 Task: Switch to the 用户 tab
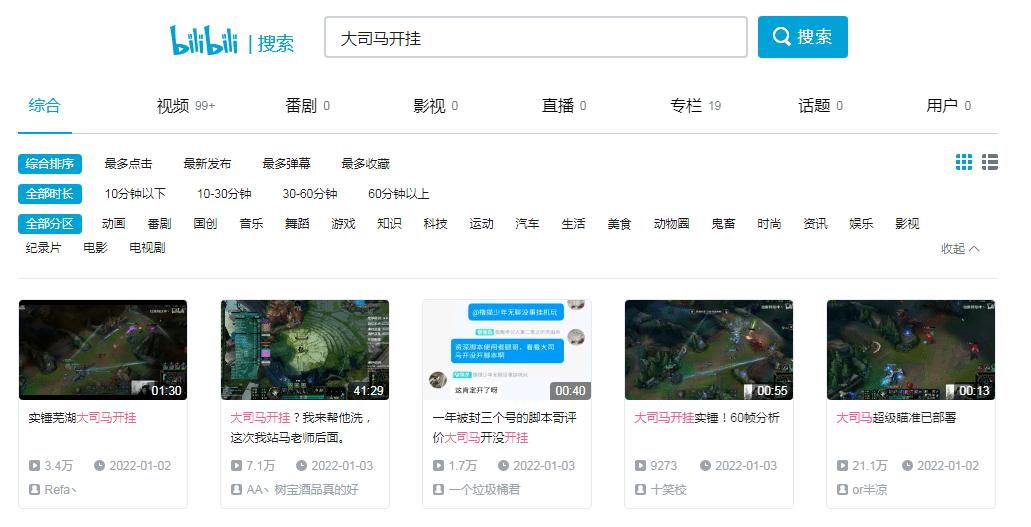pyautogui.click(x=948, y=106)
